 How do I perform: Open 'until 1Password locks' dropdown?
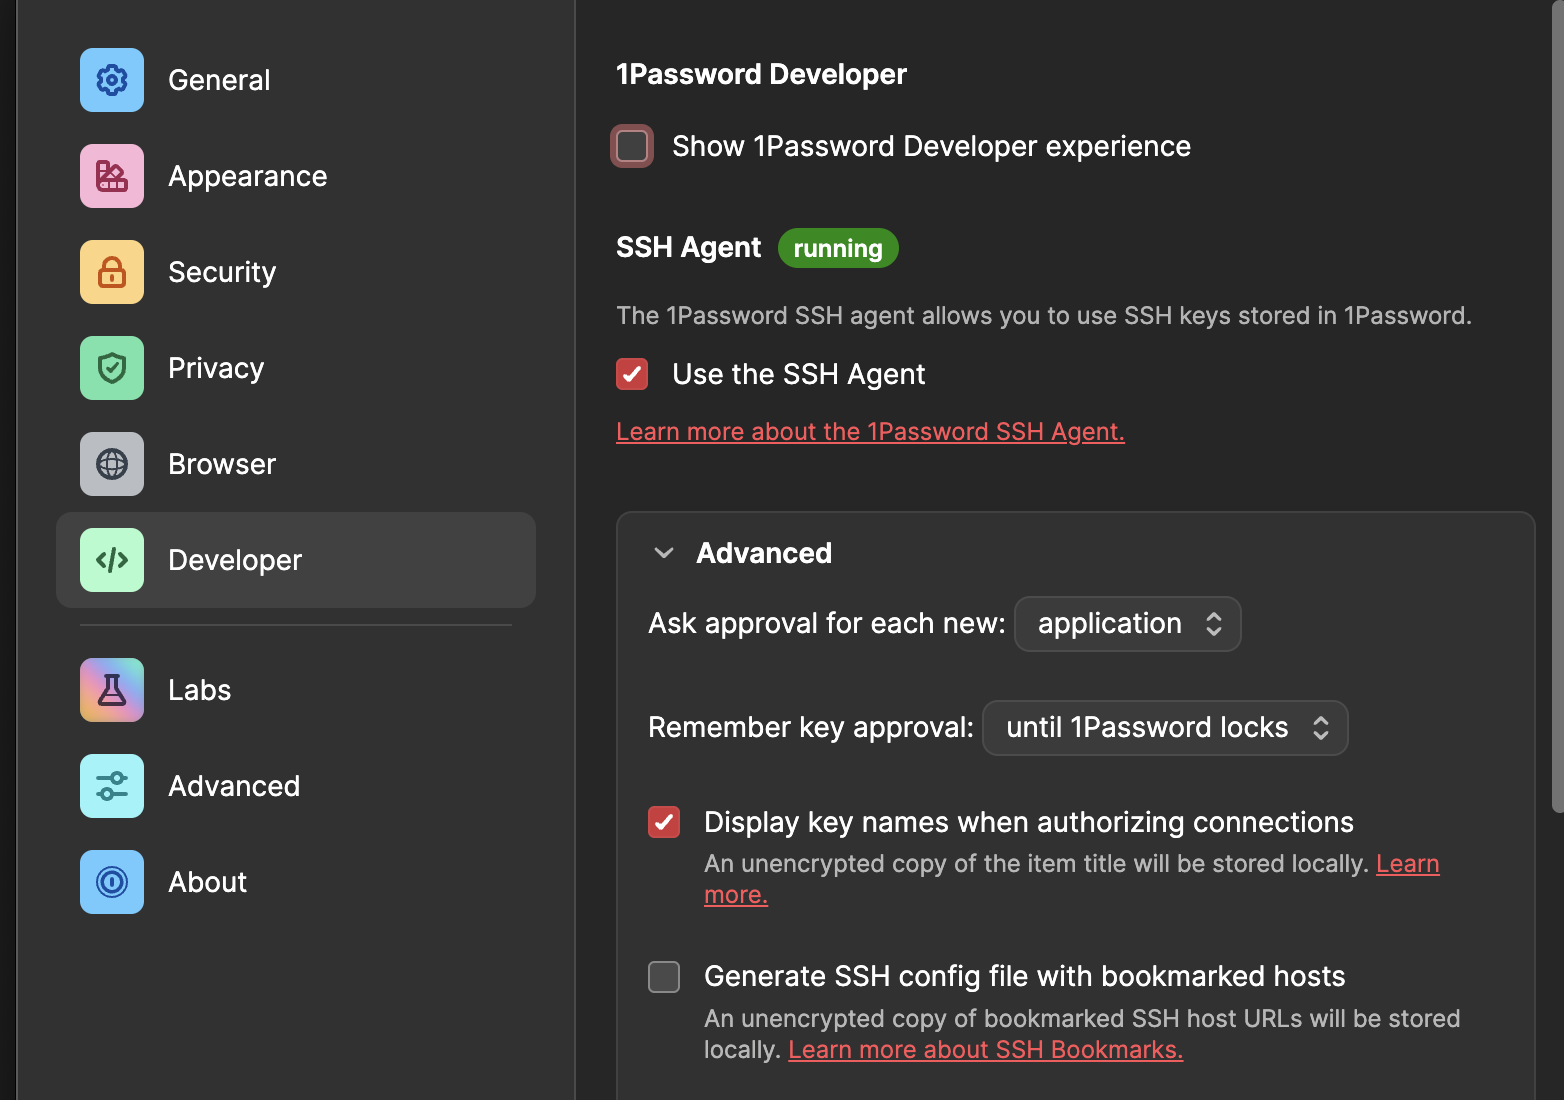[x=1165, y=728]
